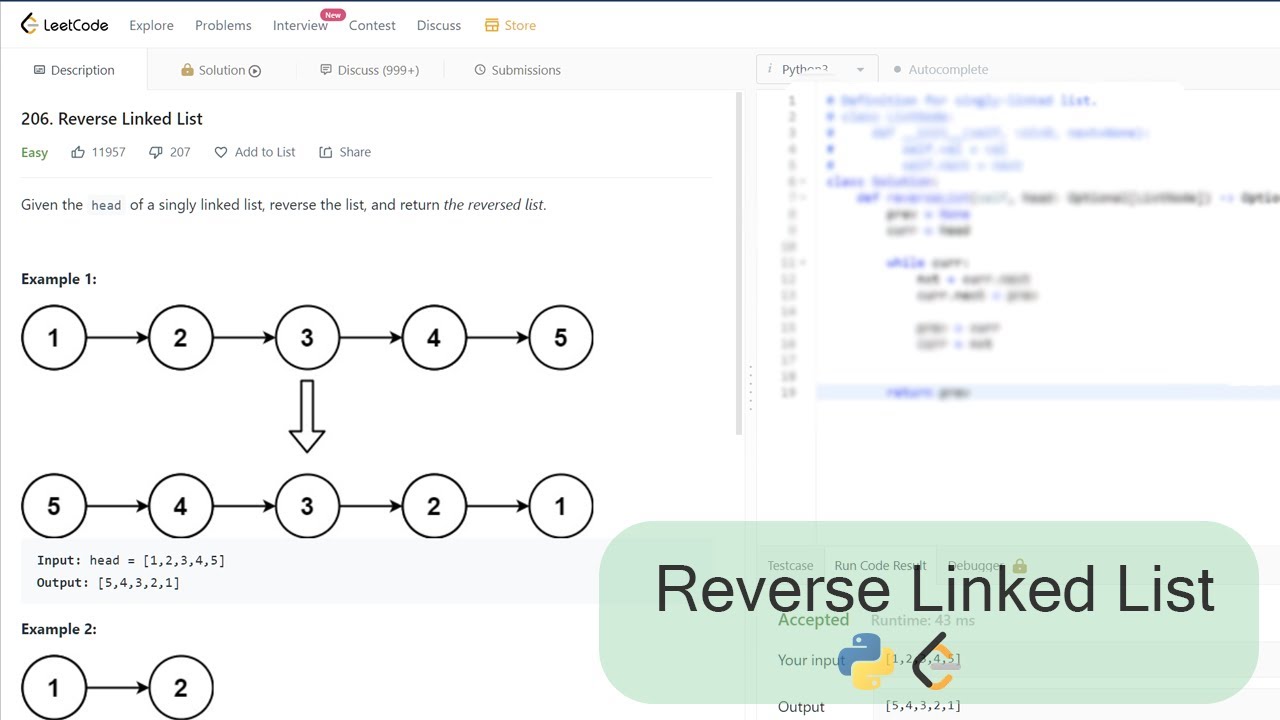
Task: Click the thumbs-up like icon
Action: (78, 152)
